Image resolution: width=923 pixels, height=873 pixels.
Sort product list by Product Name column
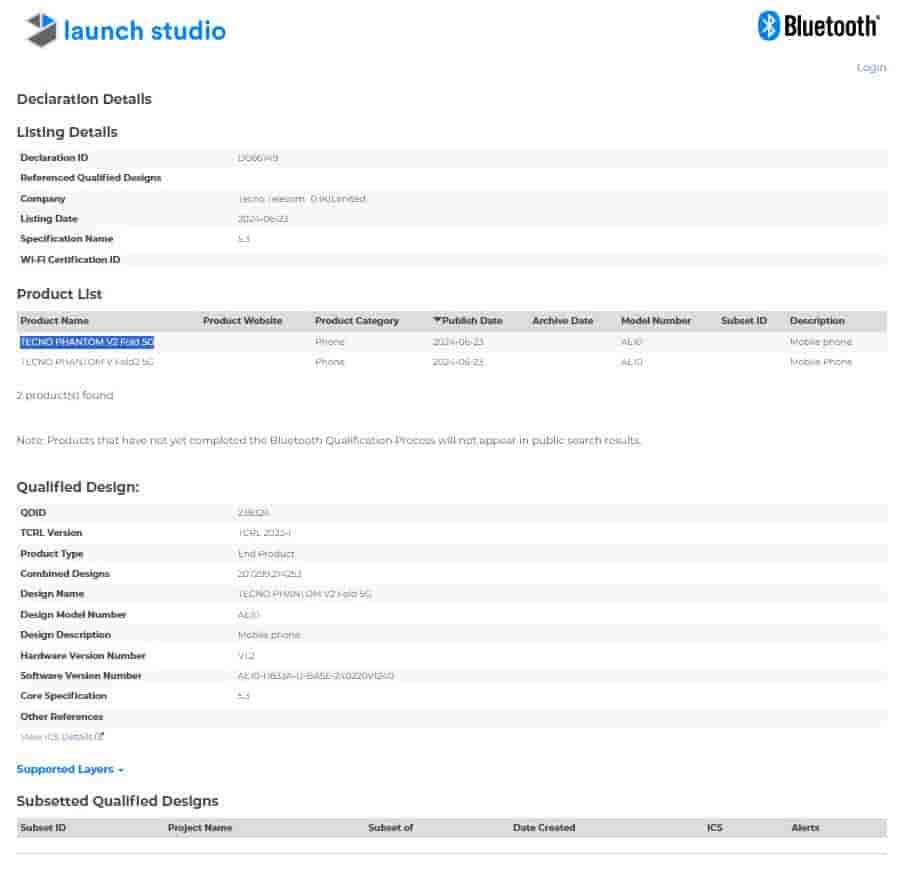point(54,321)
